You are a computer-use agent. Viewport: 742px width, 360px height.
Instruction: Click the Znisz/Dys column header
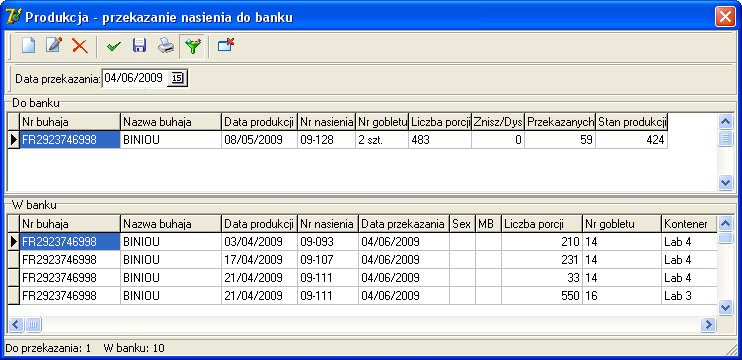498,122
